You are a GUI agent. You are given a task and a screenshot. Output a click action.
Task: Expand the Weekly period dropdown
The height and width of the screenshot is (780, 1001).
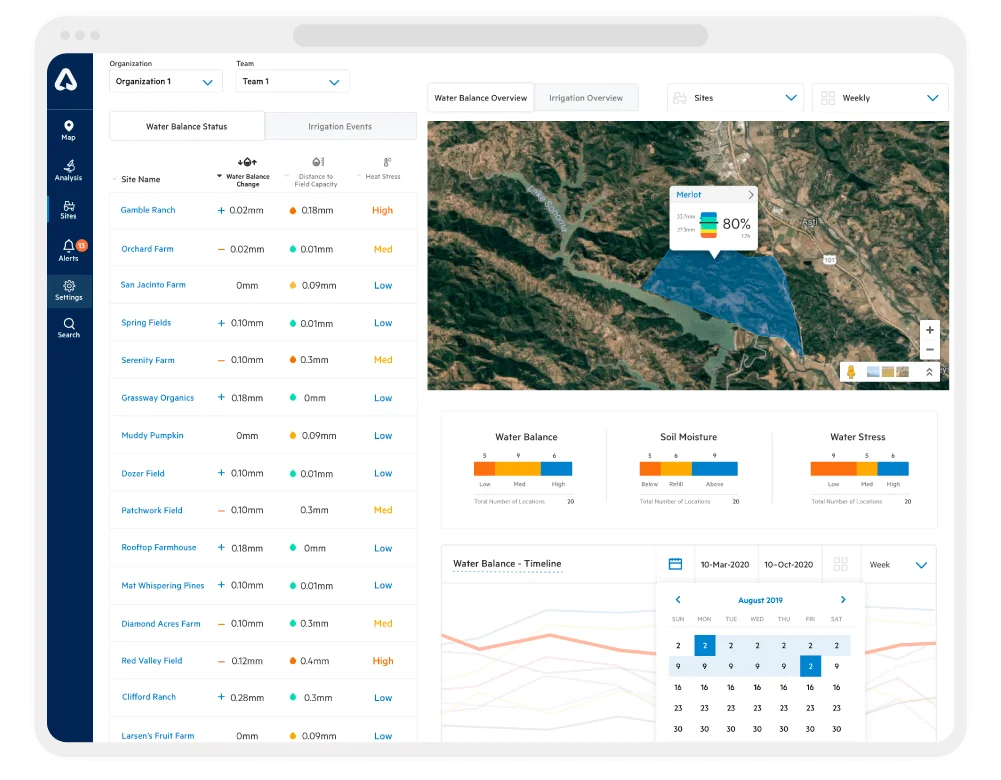point(880,98)
